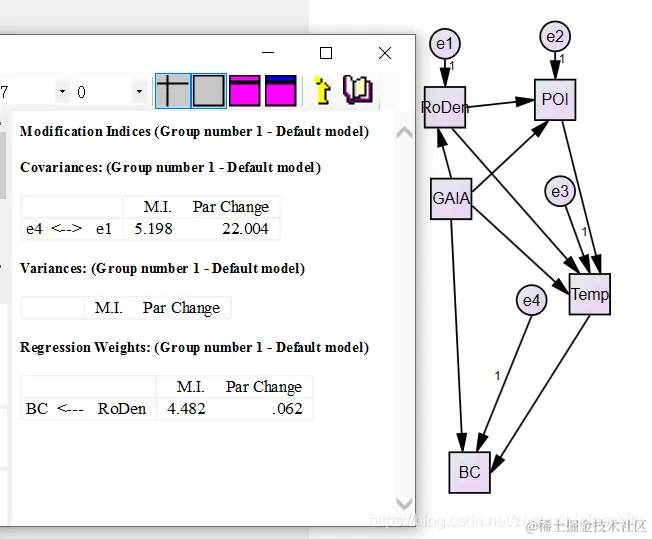The width and height of the screenshot is (652, 539).
Task: Toggle the table rules crosshair icon
Action: (173, 91)
